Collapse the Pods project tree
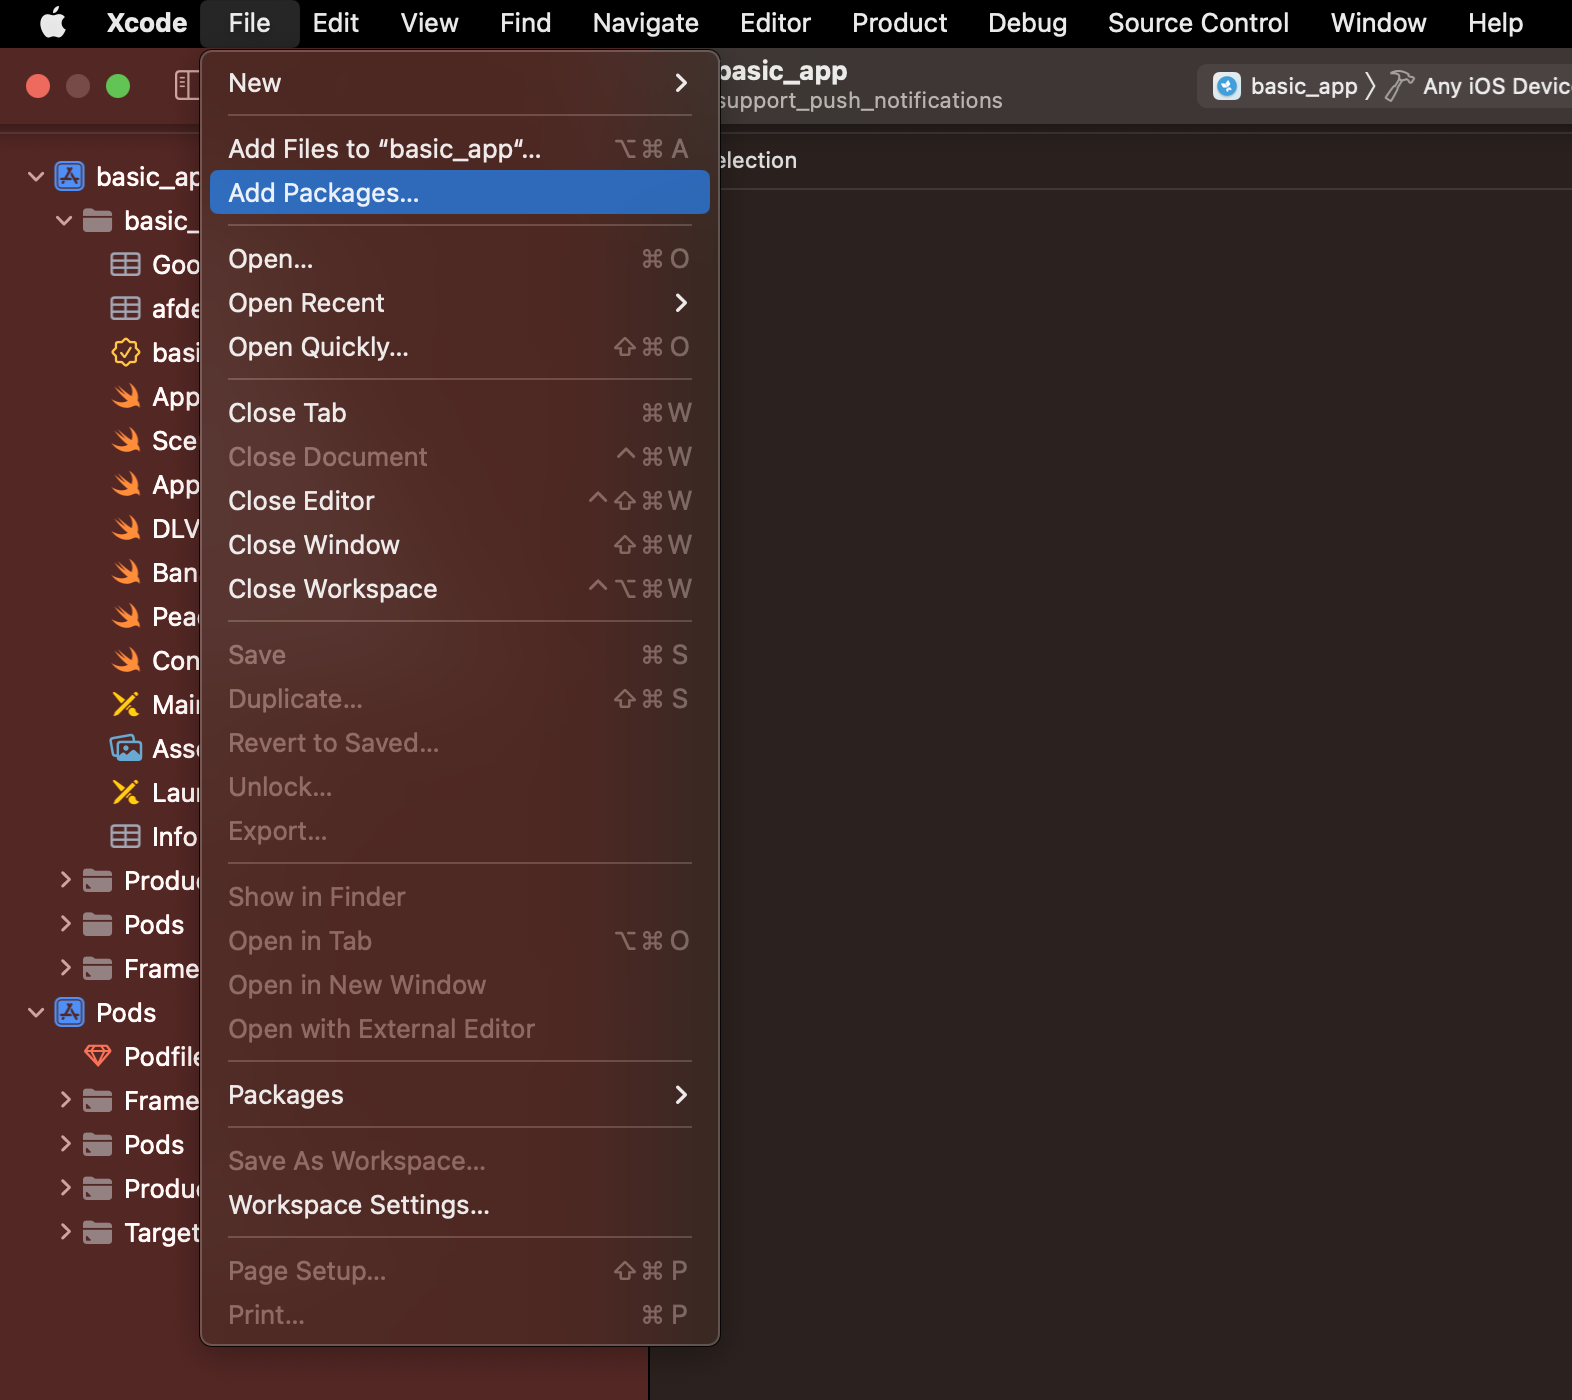1572x1400 pixels. tap(36, 1012)
